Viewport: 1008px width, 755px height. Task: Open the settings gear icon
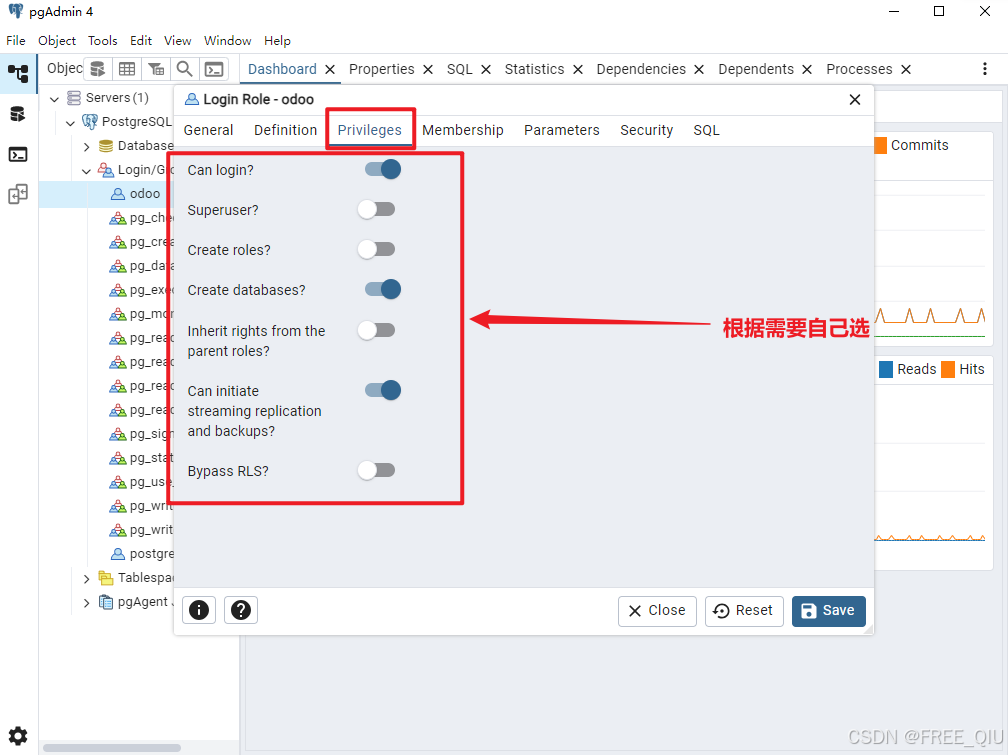[18, 736]
